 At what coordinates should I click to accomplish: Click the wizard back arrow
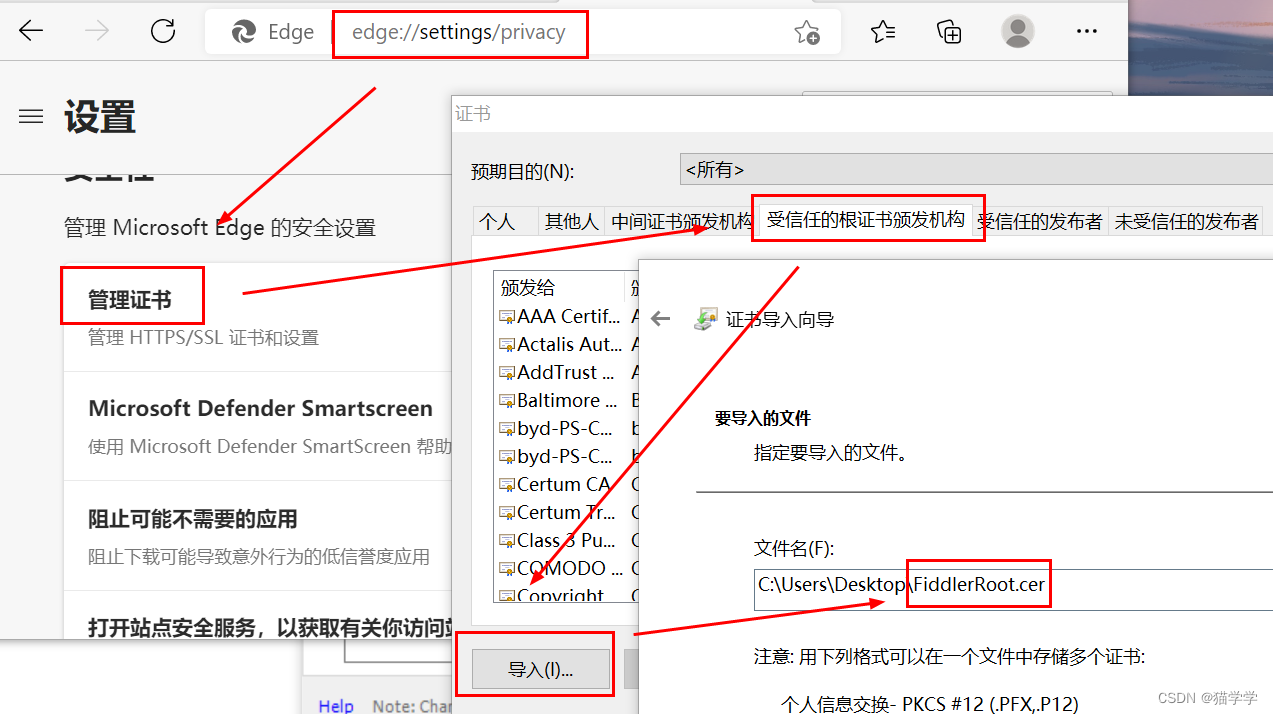pyautogui.click(x=660, y=319)
